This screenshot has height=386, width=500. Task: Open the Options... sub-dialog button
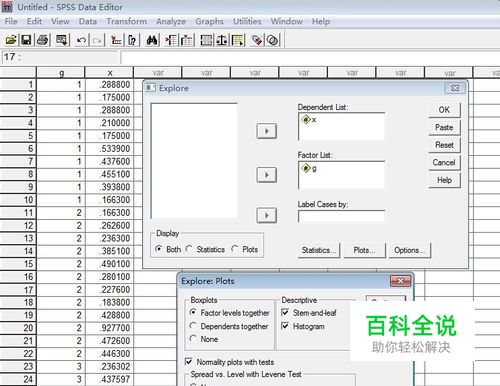(410, 250)
